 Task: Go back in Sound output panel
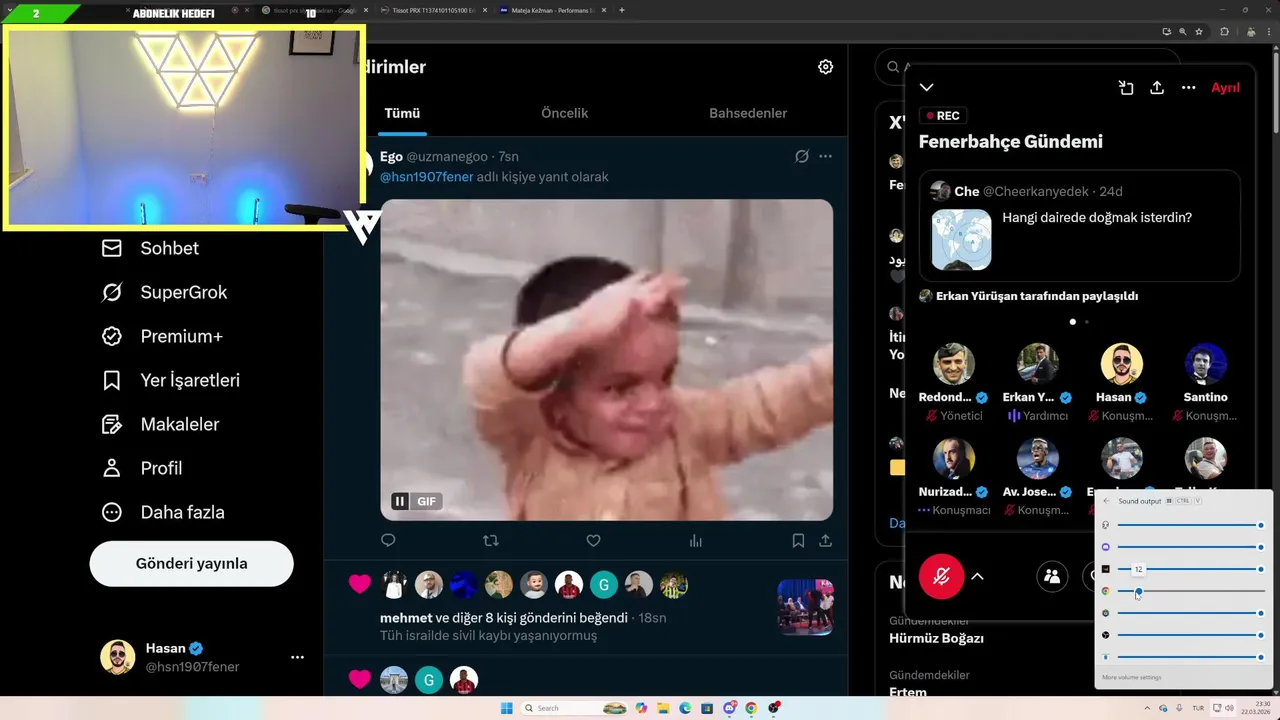pos(1106,501)
